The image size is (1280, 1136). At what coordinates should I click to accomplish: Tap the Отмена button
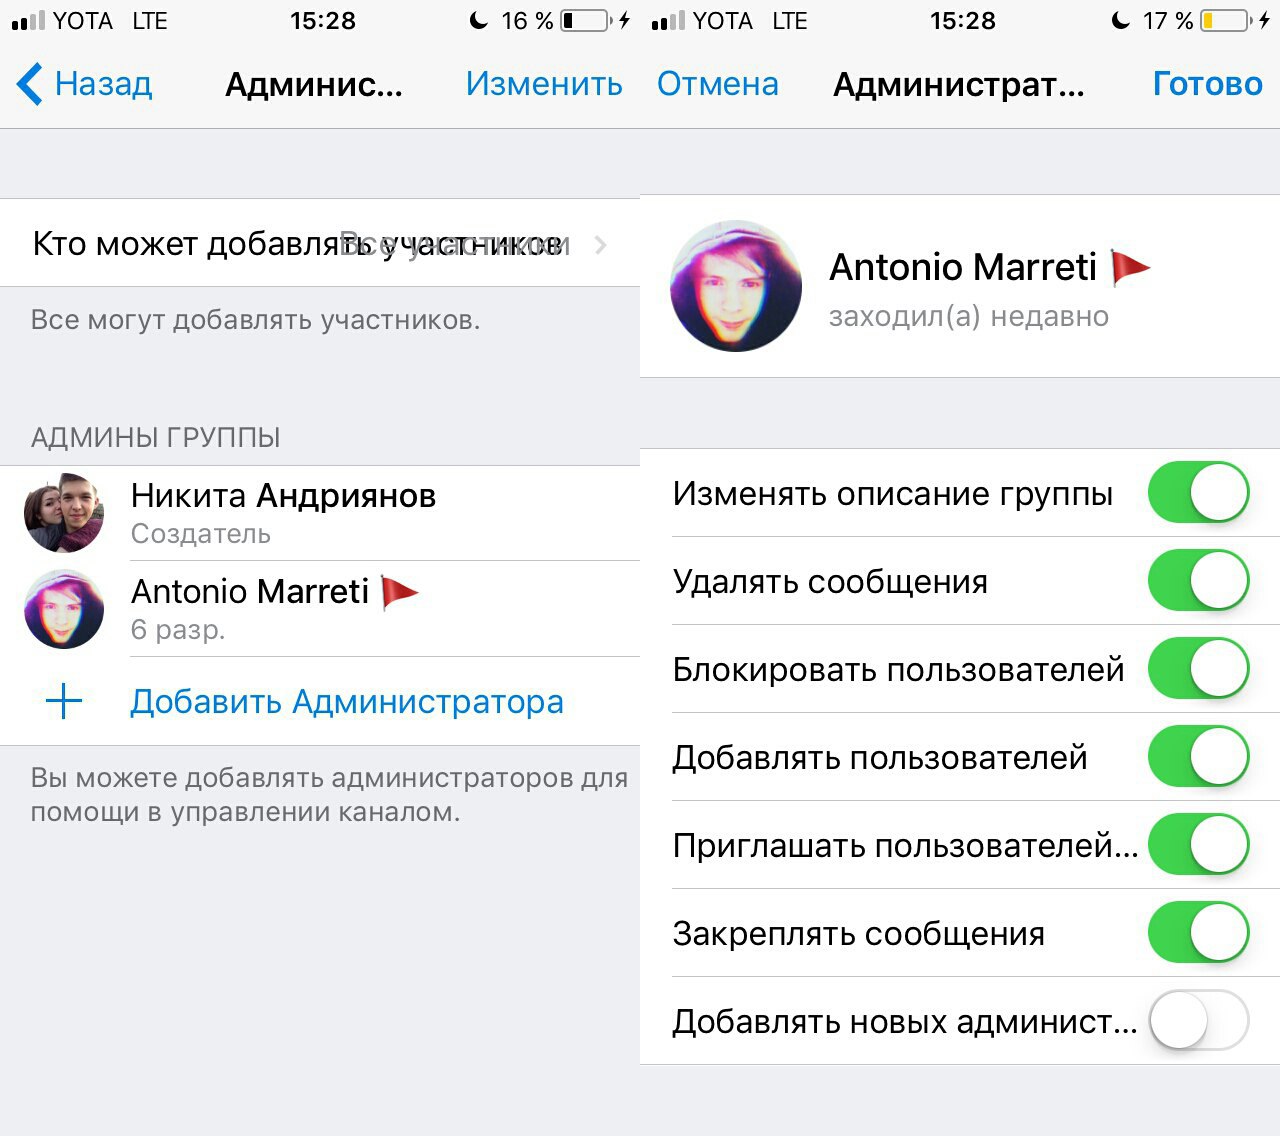click(718, 84)
